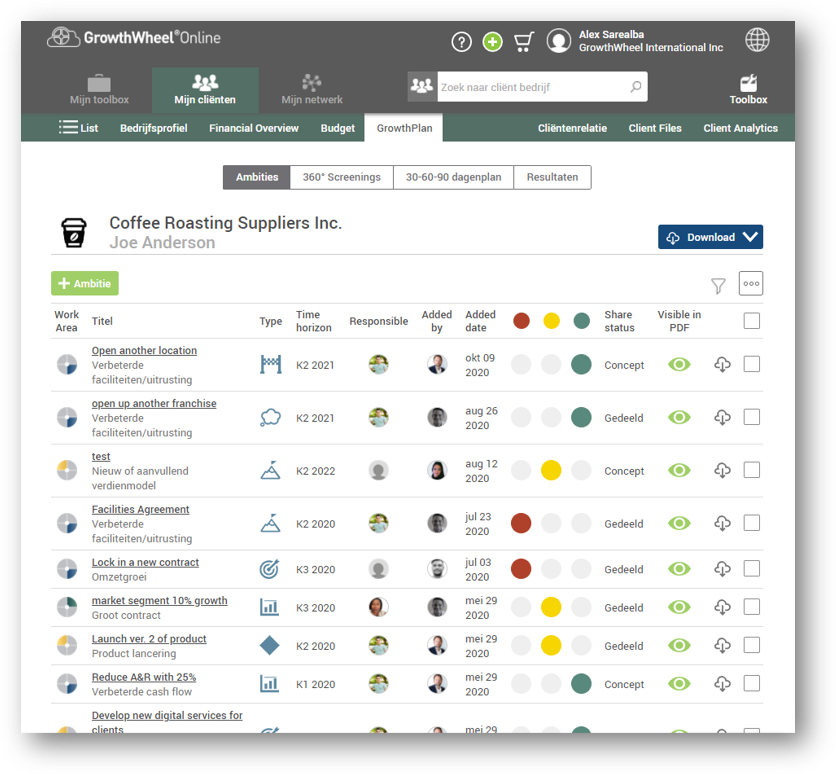Open 'Lock in a new contract' link
This screenshot has height=774, width=836.
pyautogui.click(x=145, y=562)
